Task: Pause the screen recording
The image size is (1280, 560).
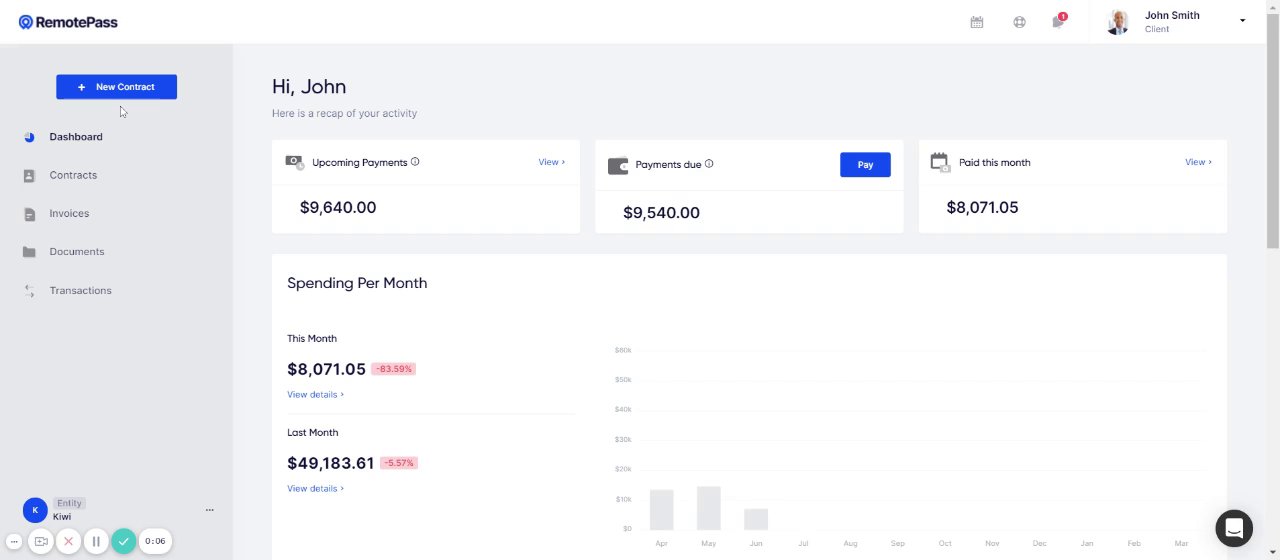Action: tap(96, 541)
